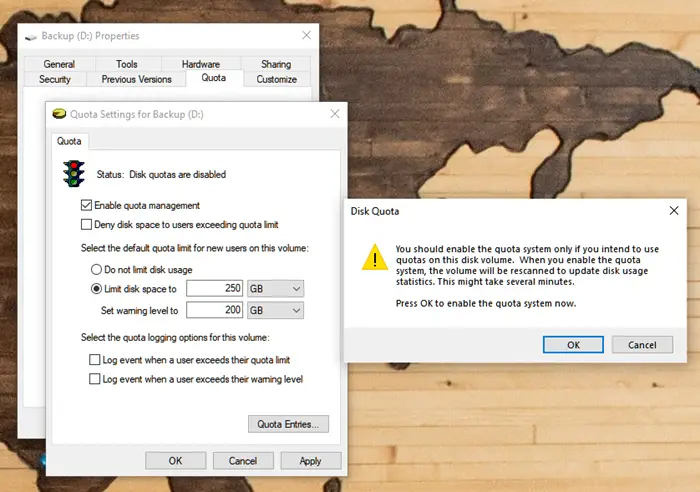Click the disk space limit value field
Image resolution: width=700 pixels, height=492 pixels.
[215, 288]
